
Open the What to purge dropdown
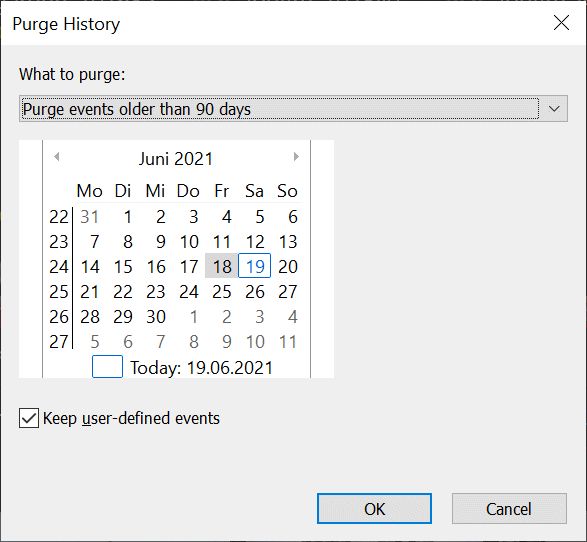point(293,109)
